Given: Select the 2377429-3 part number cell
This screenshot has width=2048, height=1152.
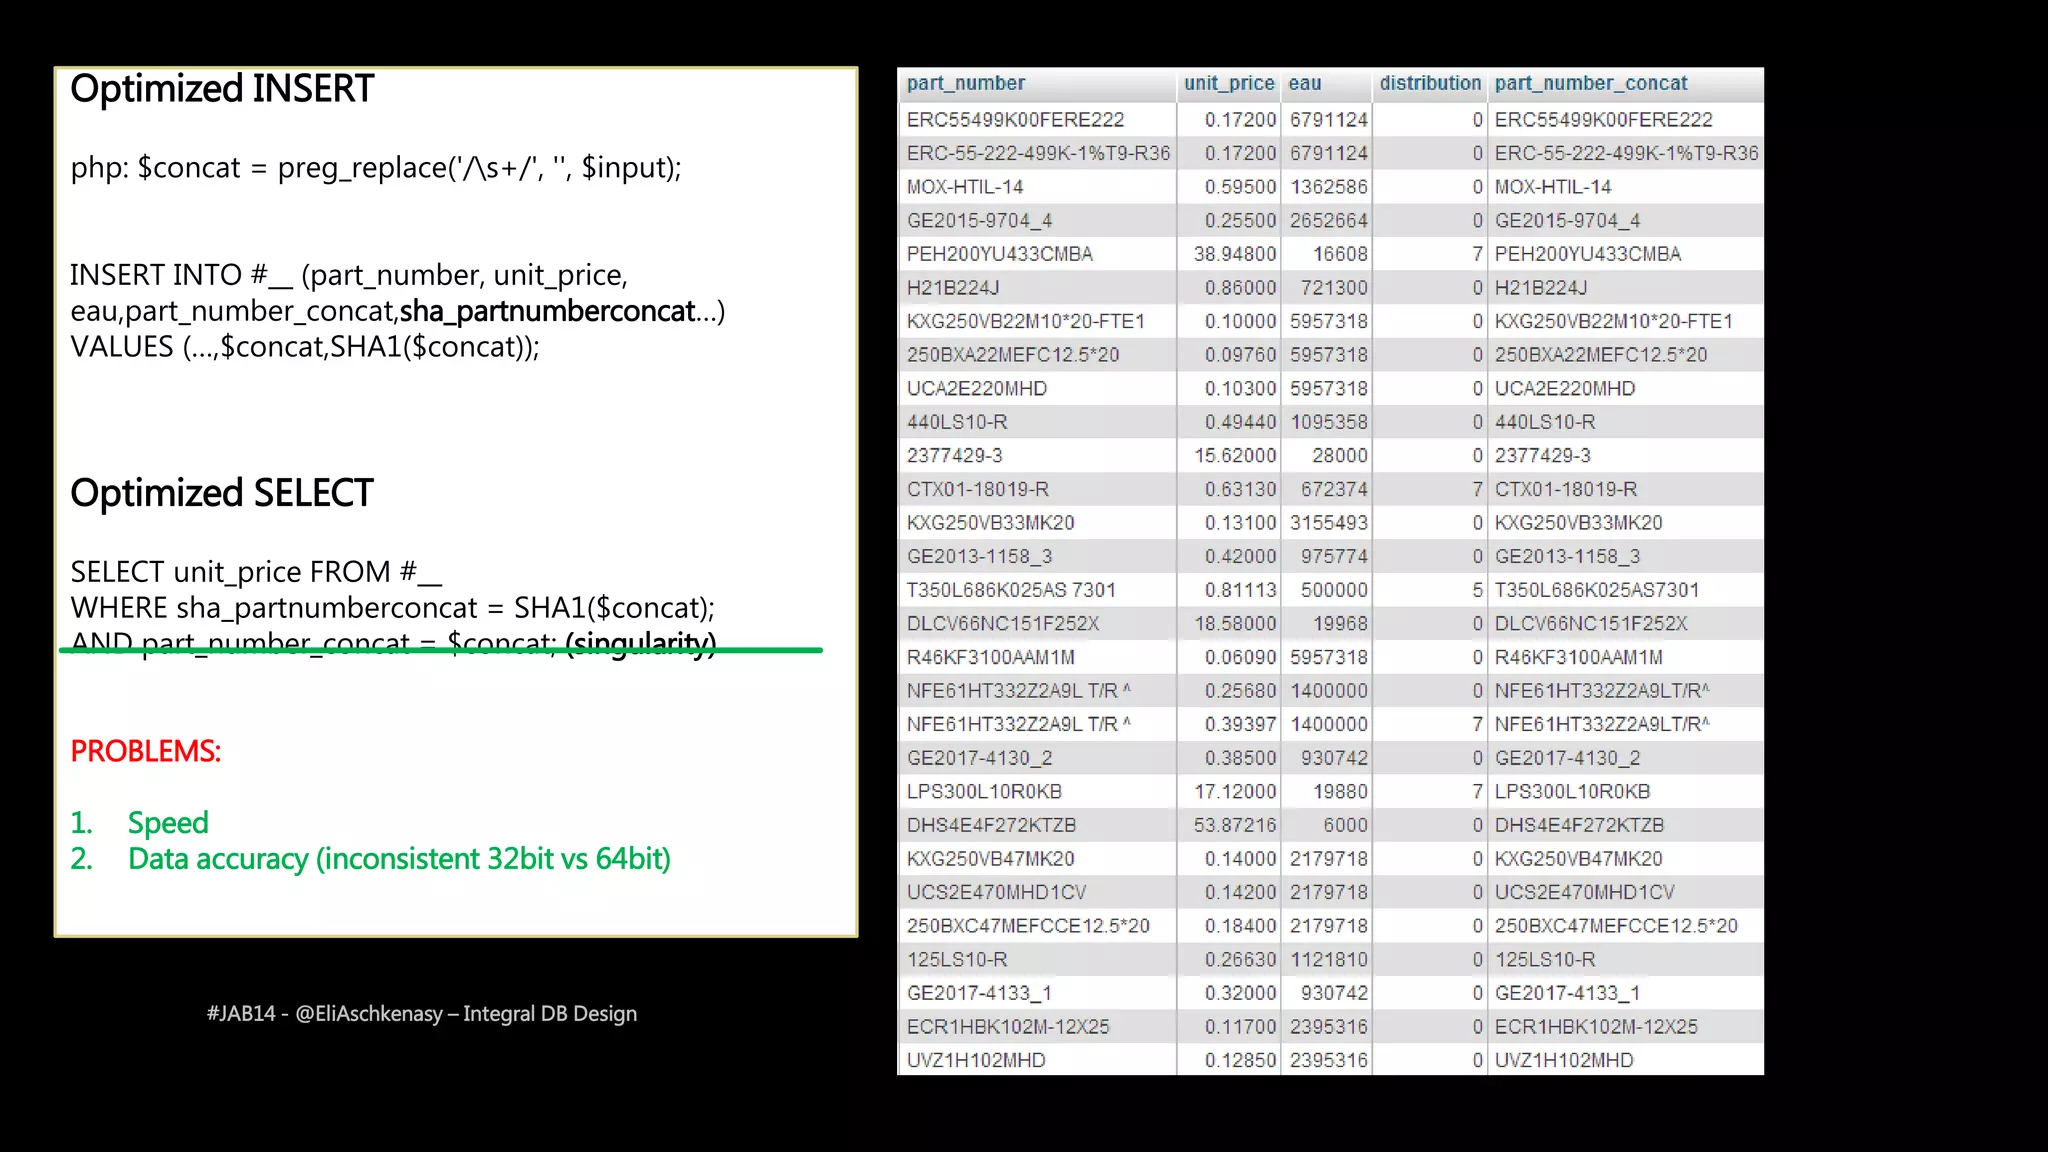Looking at the screenshot, I should (954, 456).
